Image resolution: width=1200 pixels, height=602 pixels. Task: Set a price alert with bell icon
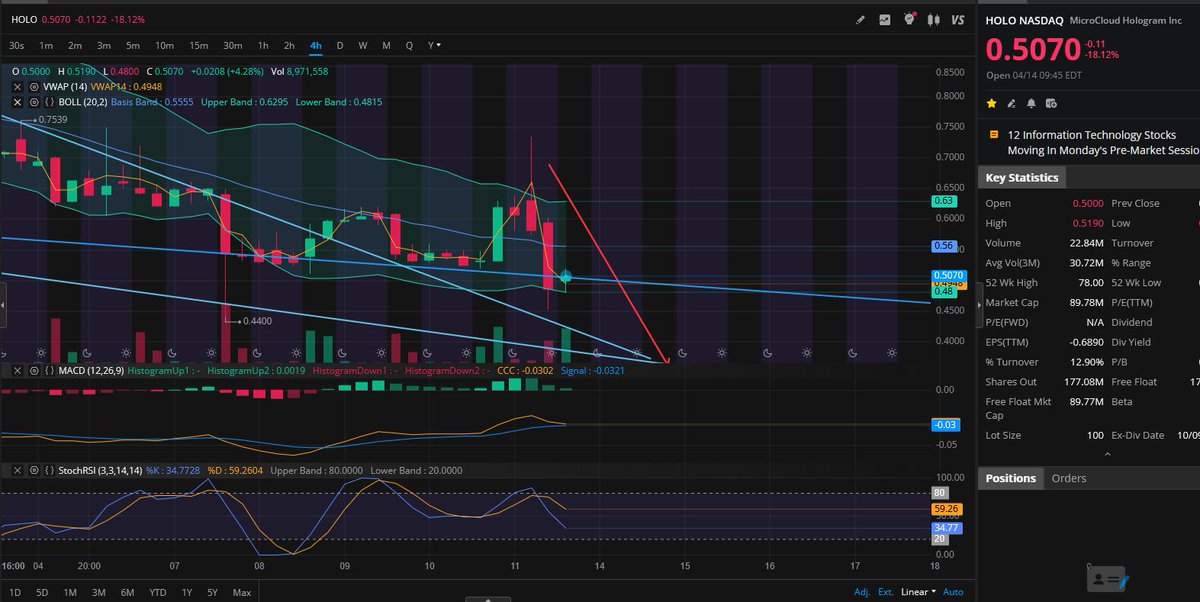1030,103
